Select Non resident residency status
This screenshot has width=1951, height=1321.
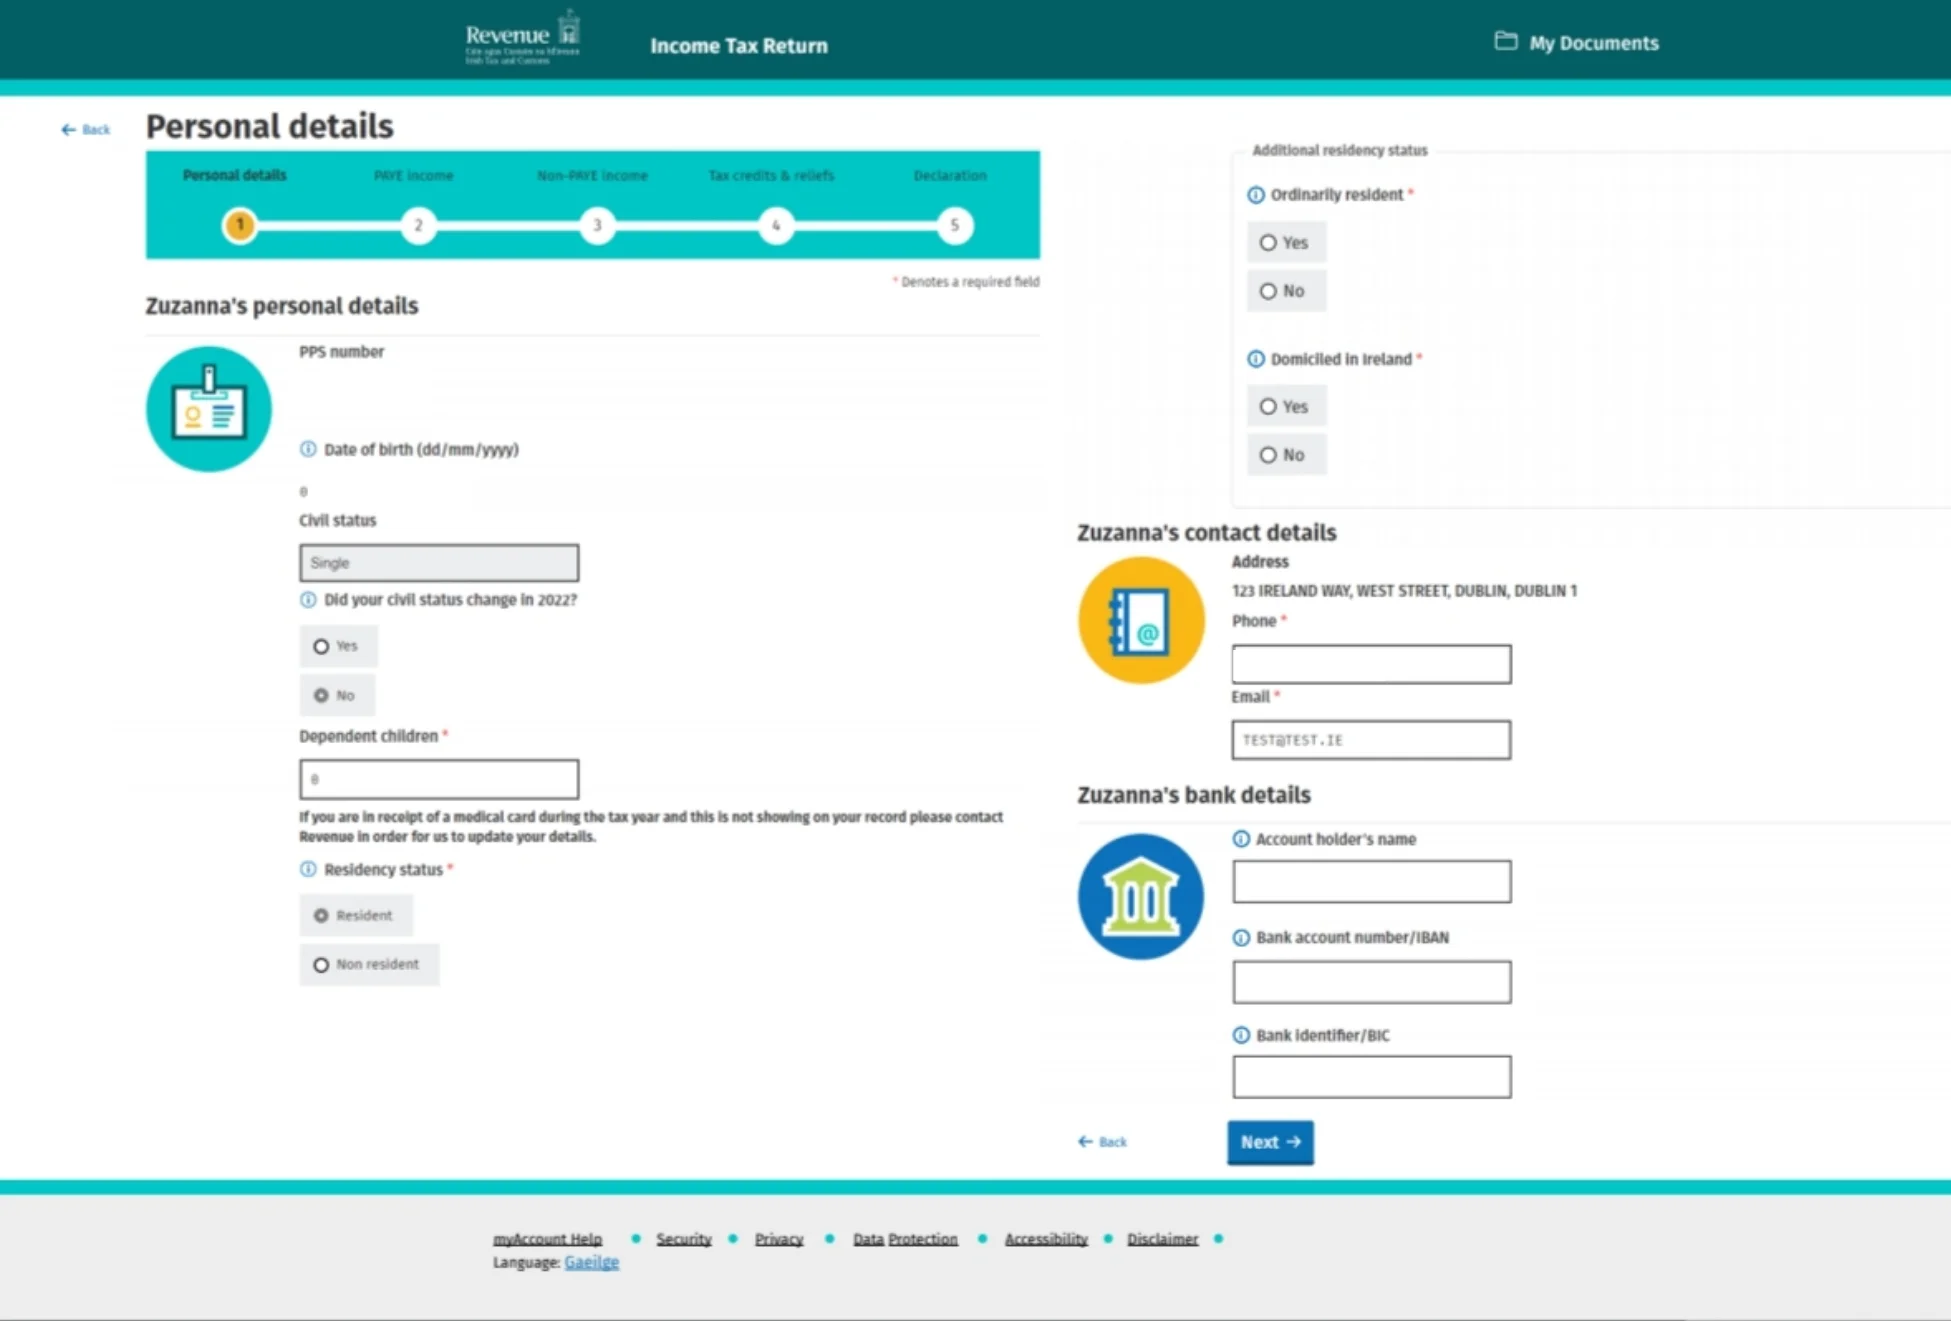pyautogui.click(x=321, y=965)
